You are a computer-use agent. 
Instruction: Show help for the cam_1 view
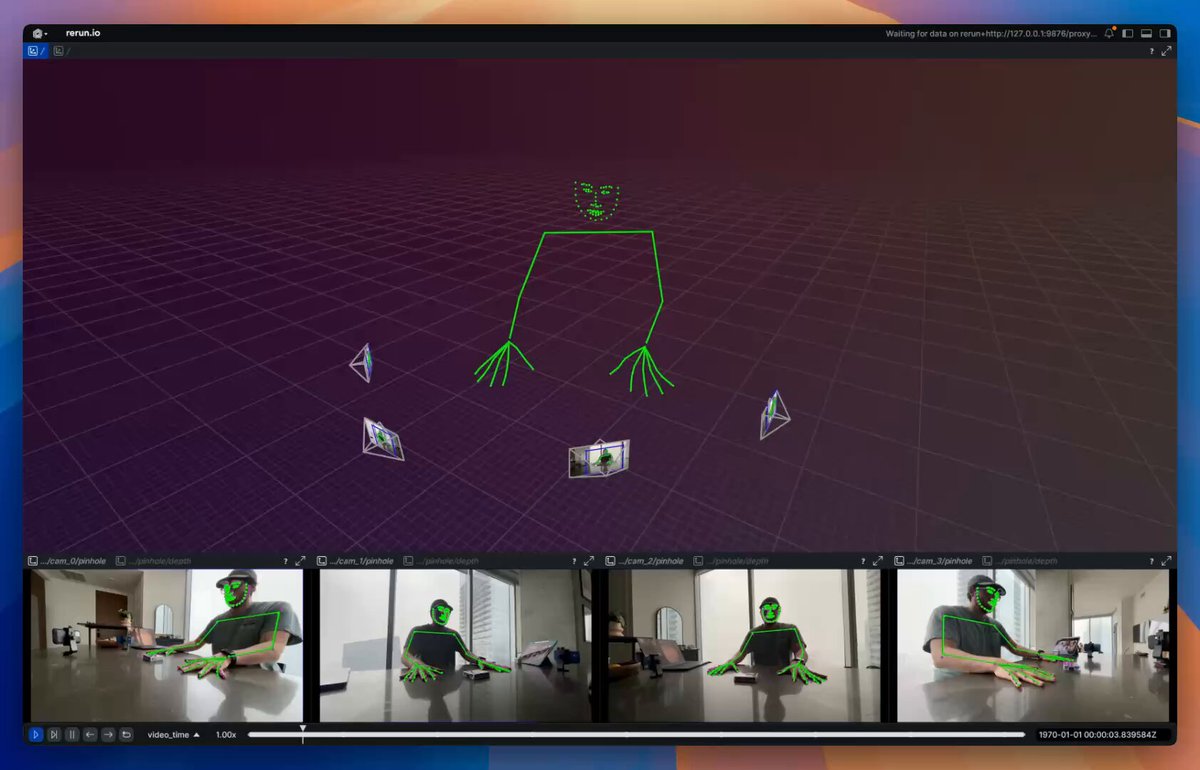[x=574, y=561]
